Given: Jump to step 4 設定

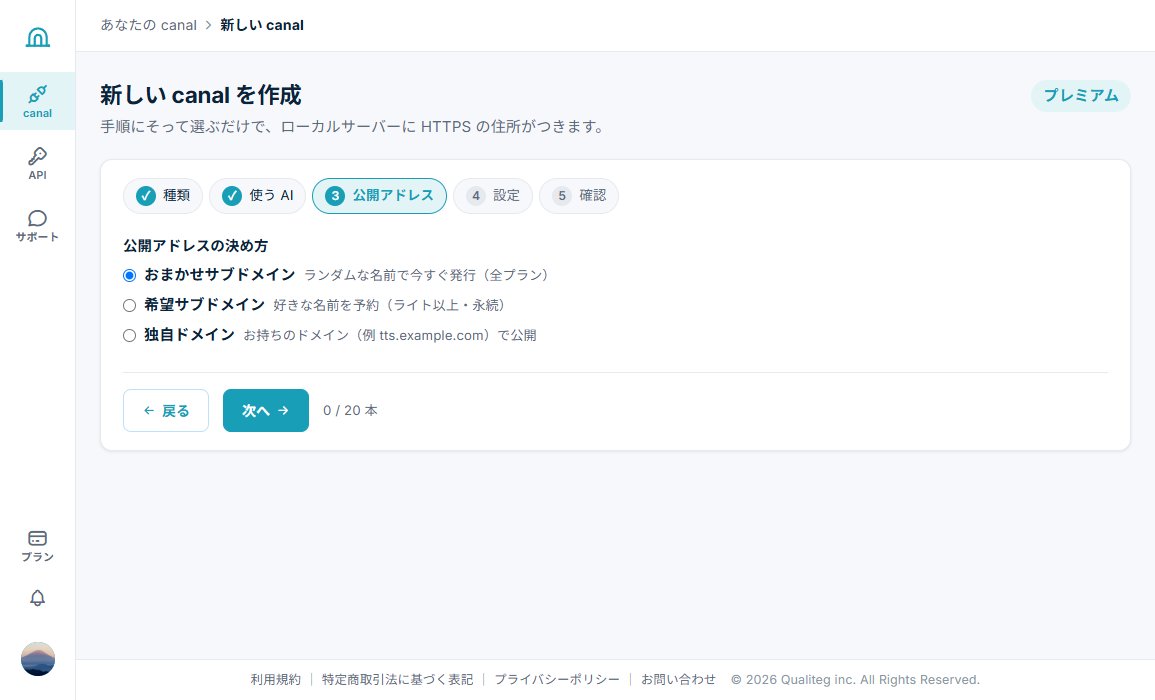Looking at the screenshot, I should pos(493,195).
